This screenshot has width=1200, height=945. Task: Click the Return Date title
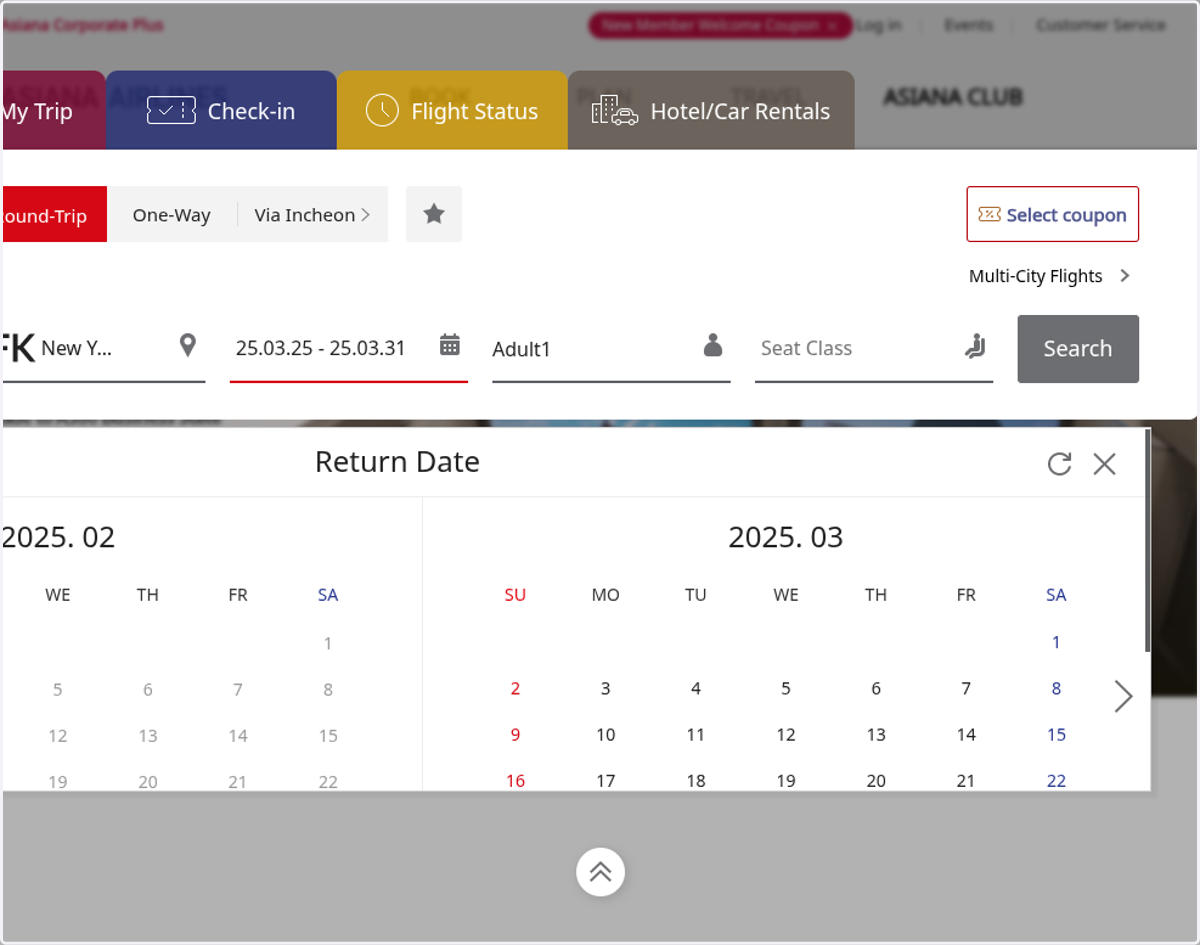click(x=397, y=462)
